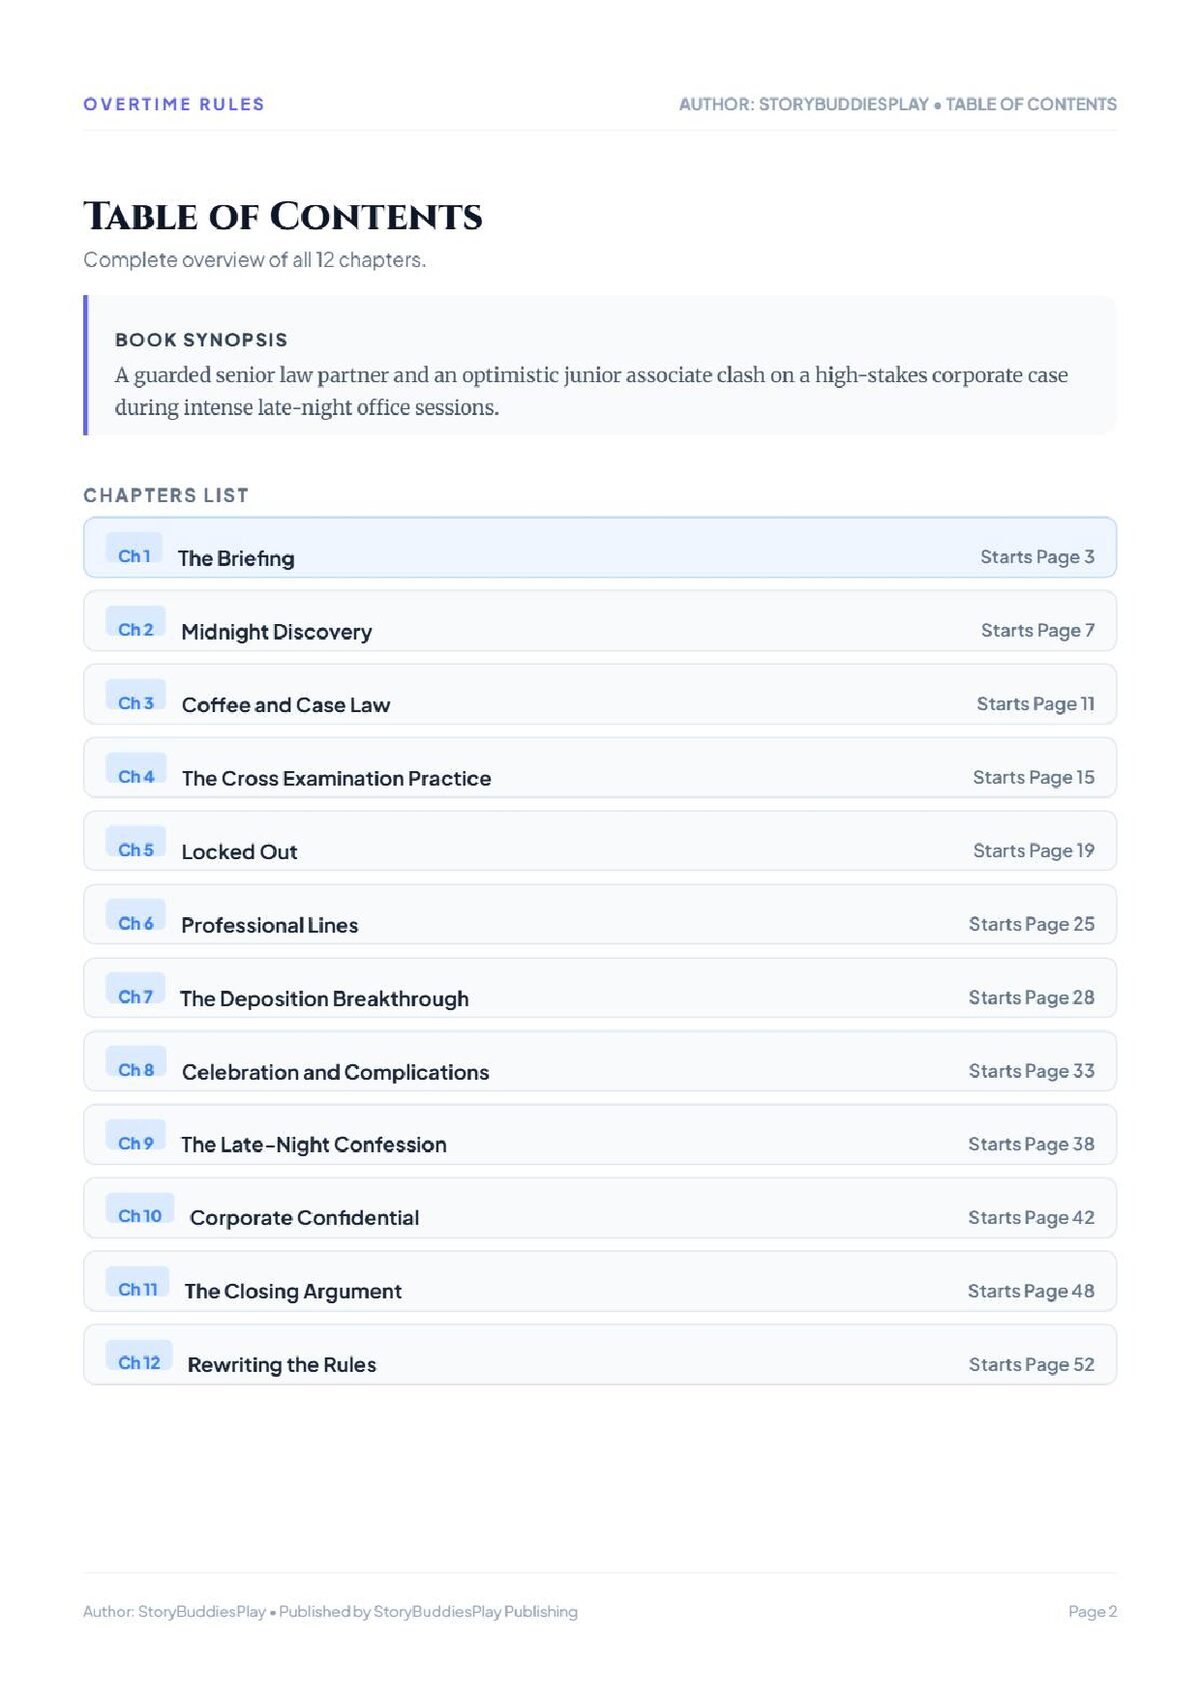Open Celebration and Complications chapter

pos(600,1061)
